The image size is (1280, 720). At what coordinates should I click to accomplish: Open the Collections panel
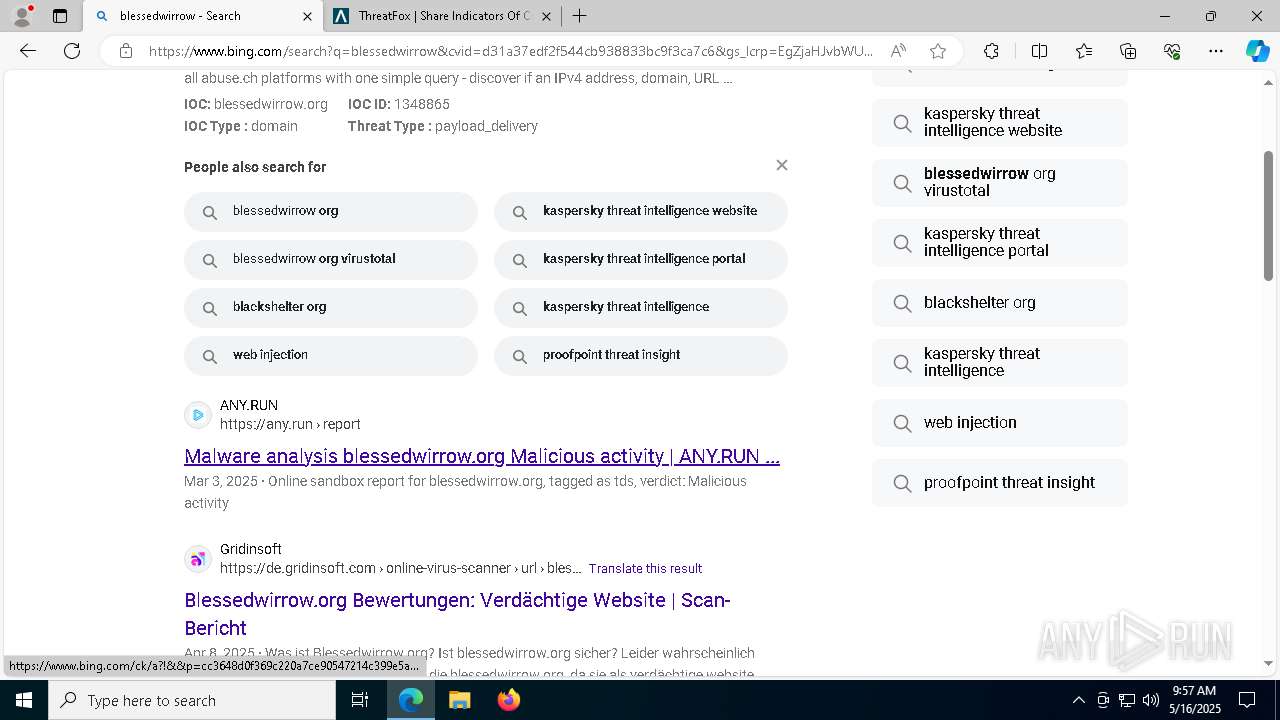pyautogui.click(x=1128, y=51)
